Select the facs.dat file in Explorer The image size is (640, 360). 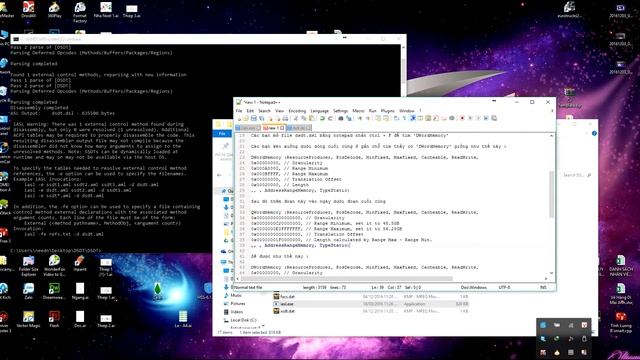[371, 297]
